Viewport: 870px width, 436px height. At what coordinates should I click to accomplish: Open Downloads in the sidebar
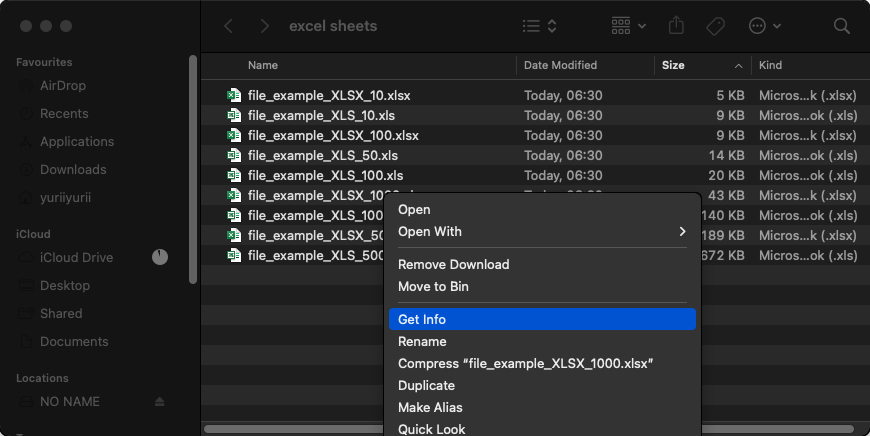[x=73, y=170]
